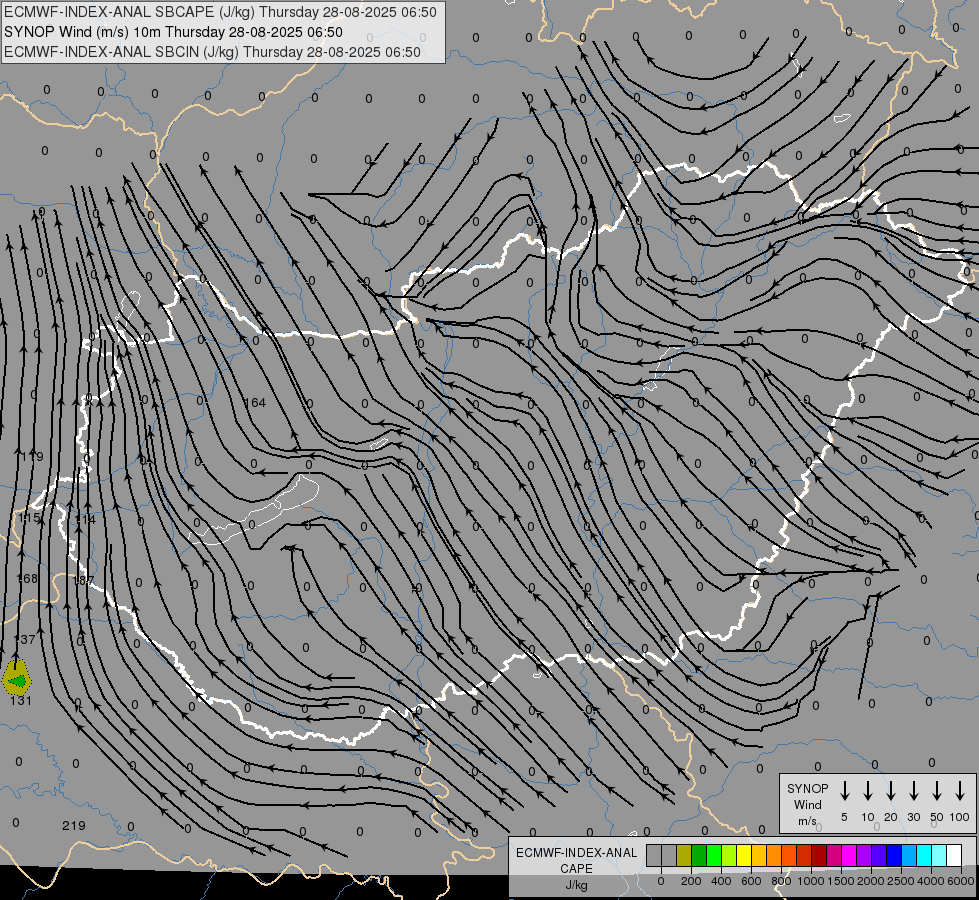The image size is (979, 900).
Task: Click the '800' tick label of CAPE legend
Action: pos(781,881)
